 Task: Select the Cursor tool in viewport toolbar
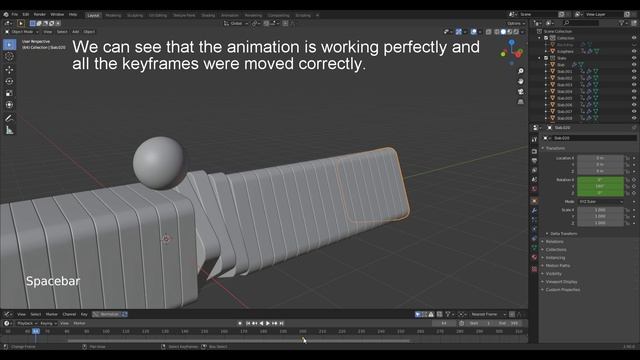coord(9,56)
